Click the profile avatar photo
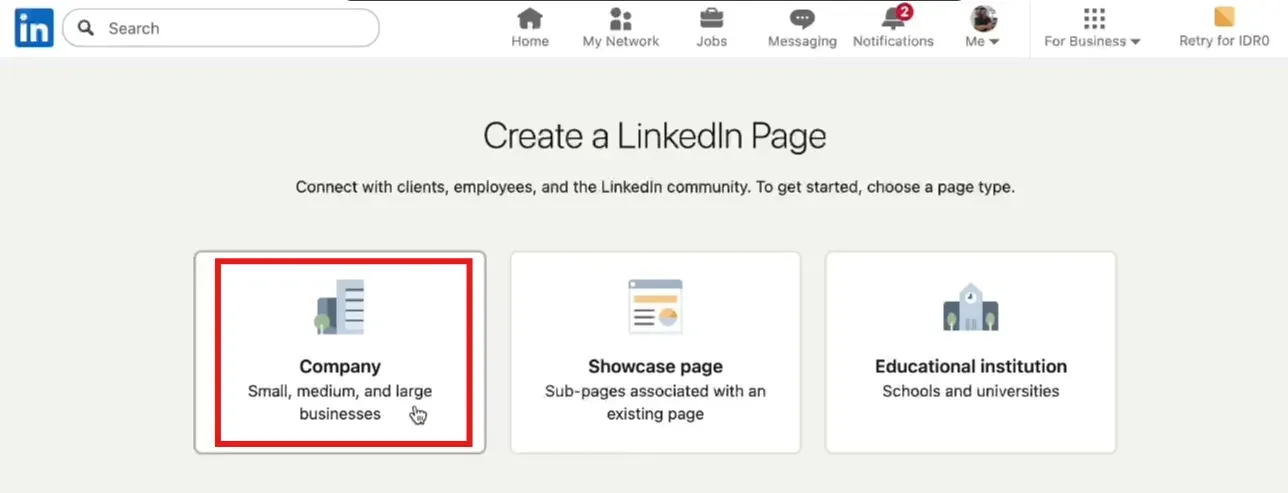1288x493 pixels. point(983,18)
